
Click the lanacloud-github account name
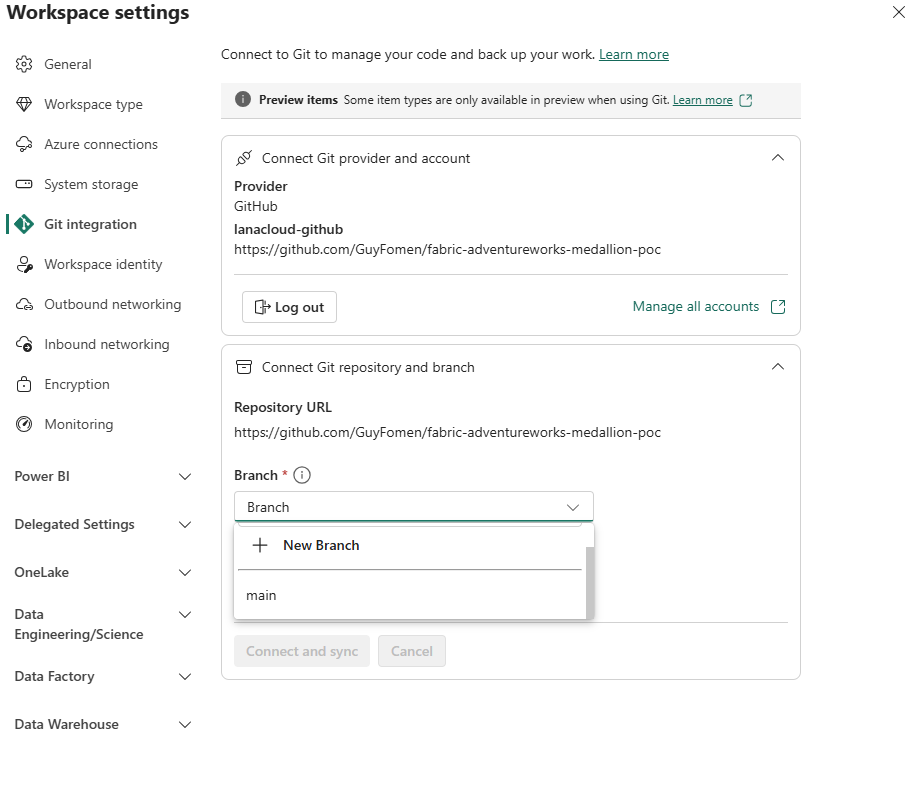[288, 230]
